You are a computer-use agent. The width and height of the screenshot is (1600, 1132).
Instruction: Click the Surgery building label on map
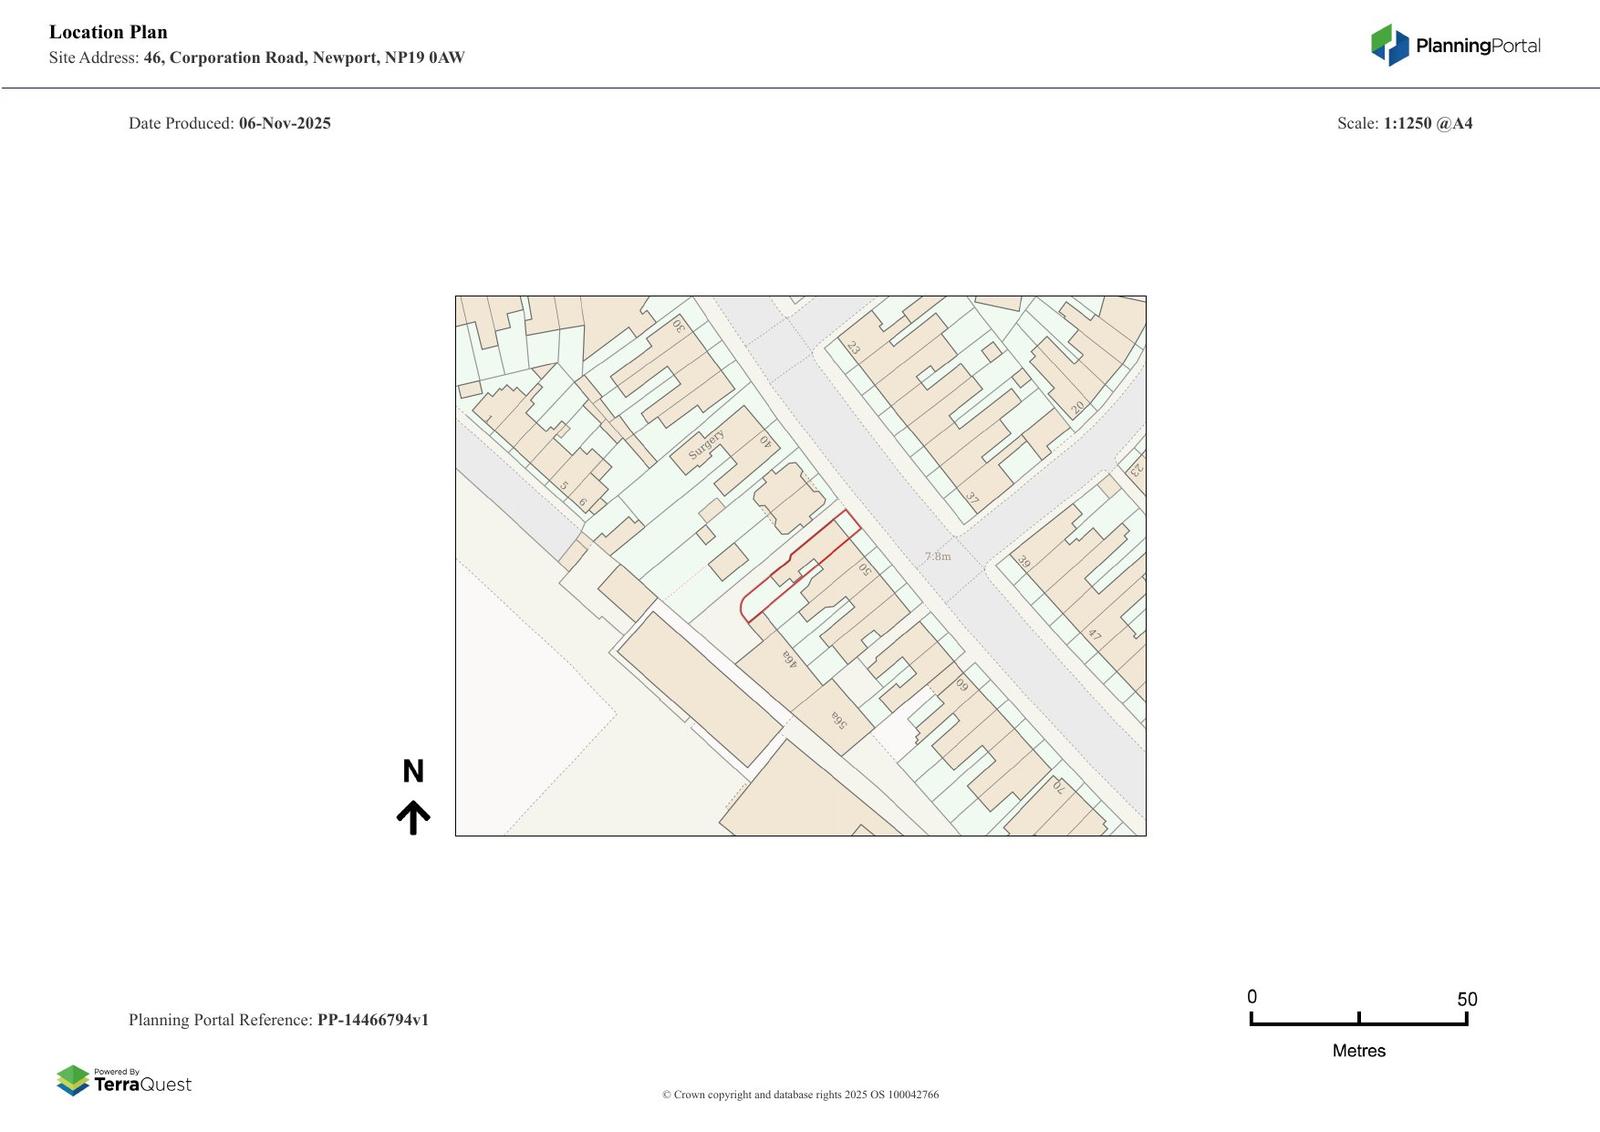click(706, 445)
